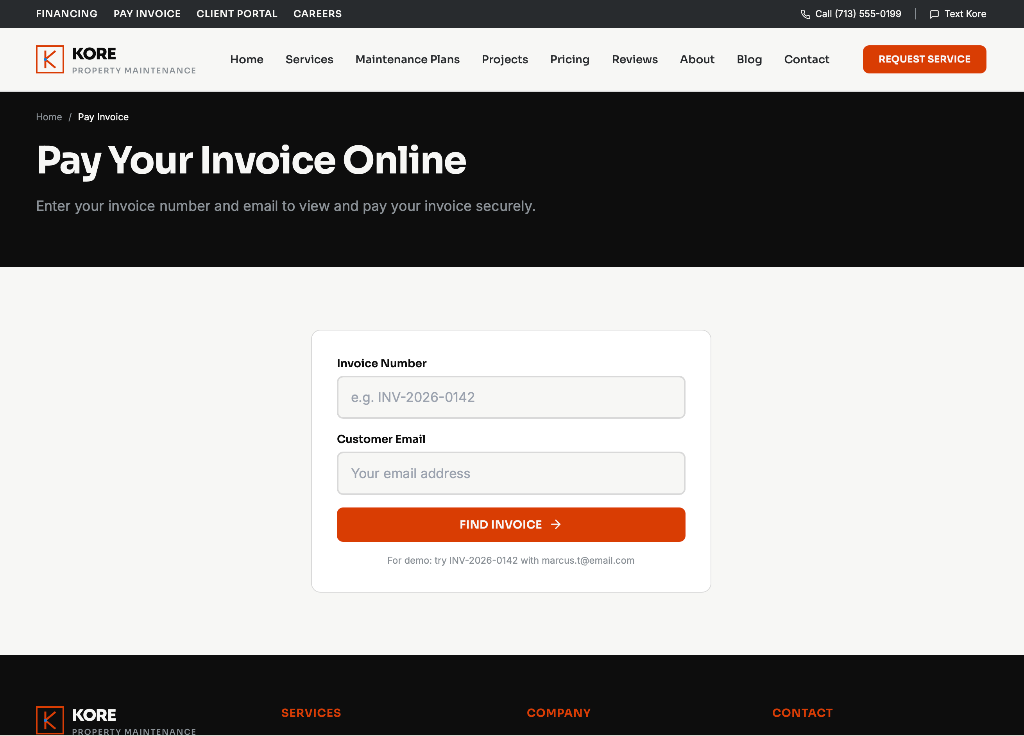Go to Projects page
This screenshot has width=1024, height=736.
(505, 59)
